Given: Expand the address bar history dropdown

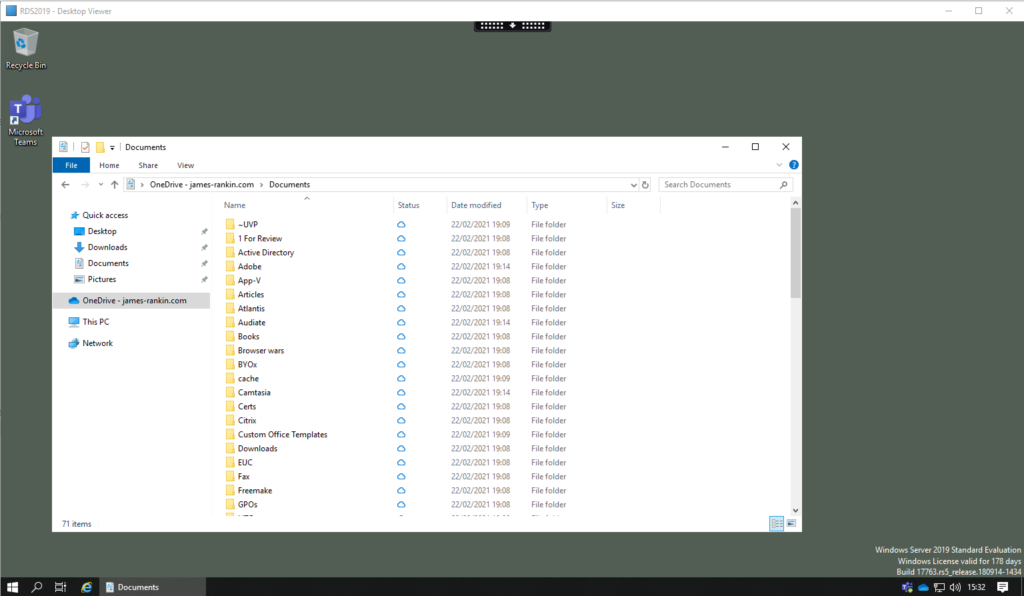Looking at the screenshot, I should [x=633, y=185].
